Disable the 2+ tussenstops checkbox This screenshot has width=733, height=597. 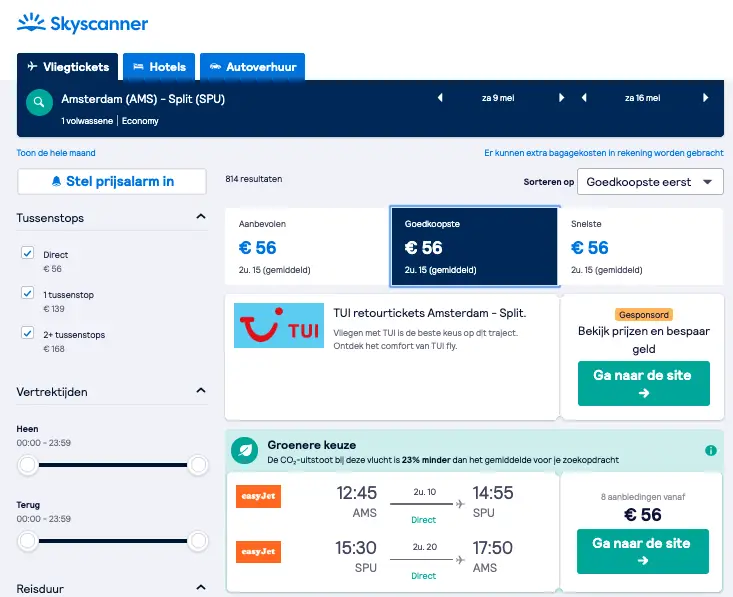click(x=28, y=333)
